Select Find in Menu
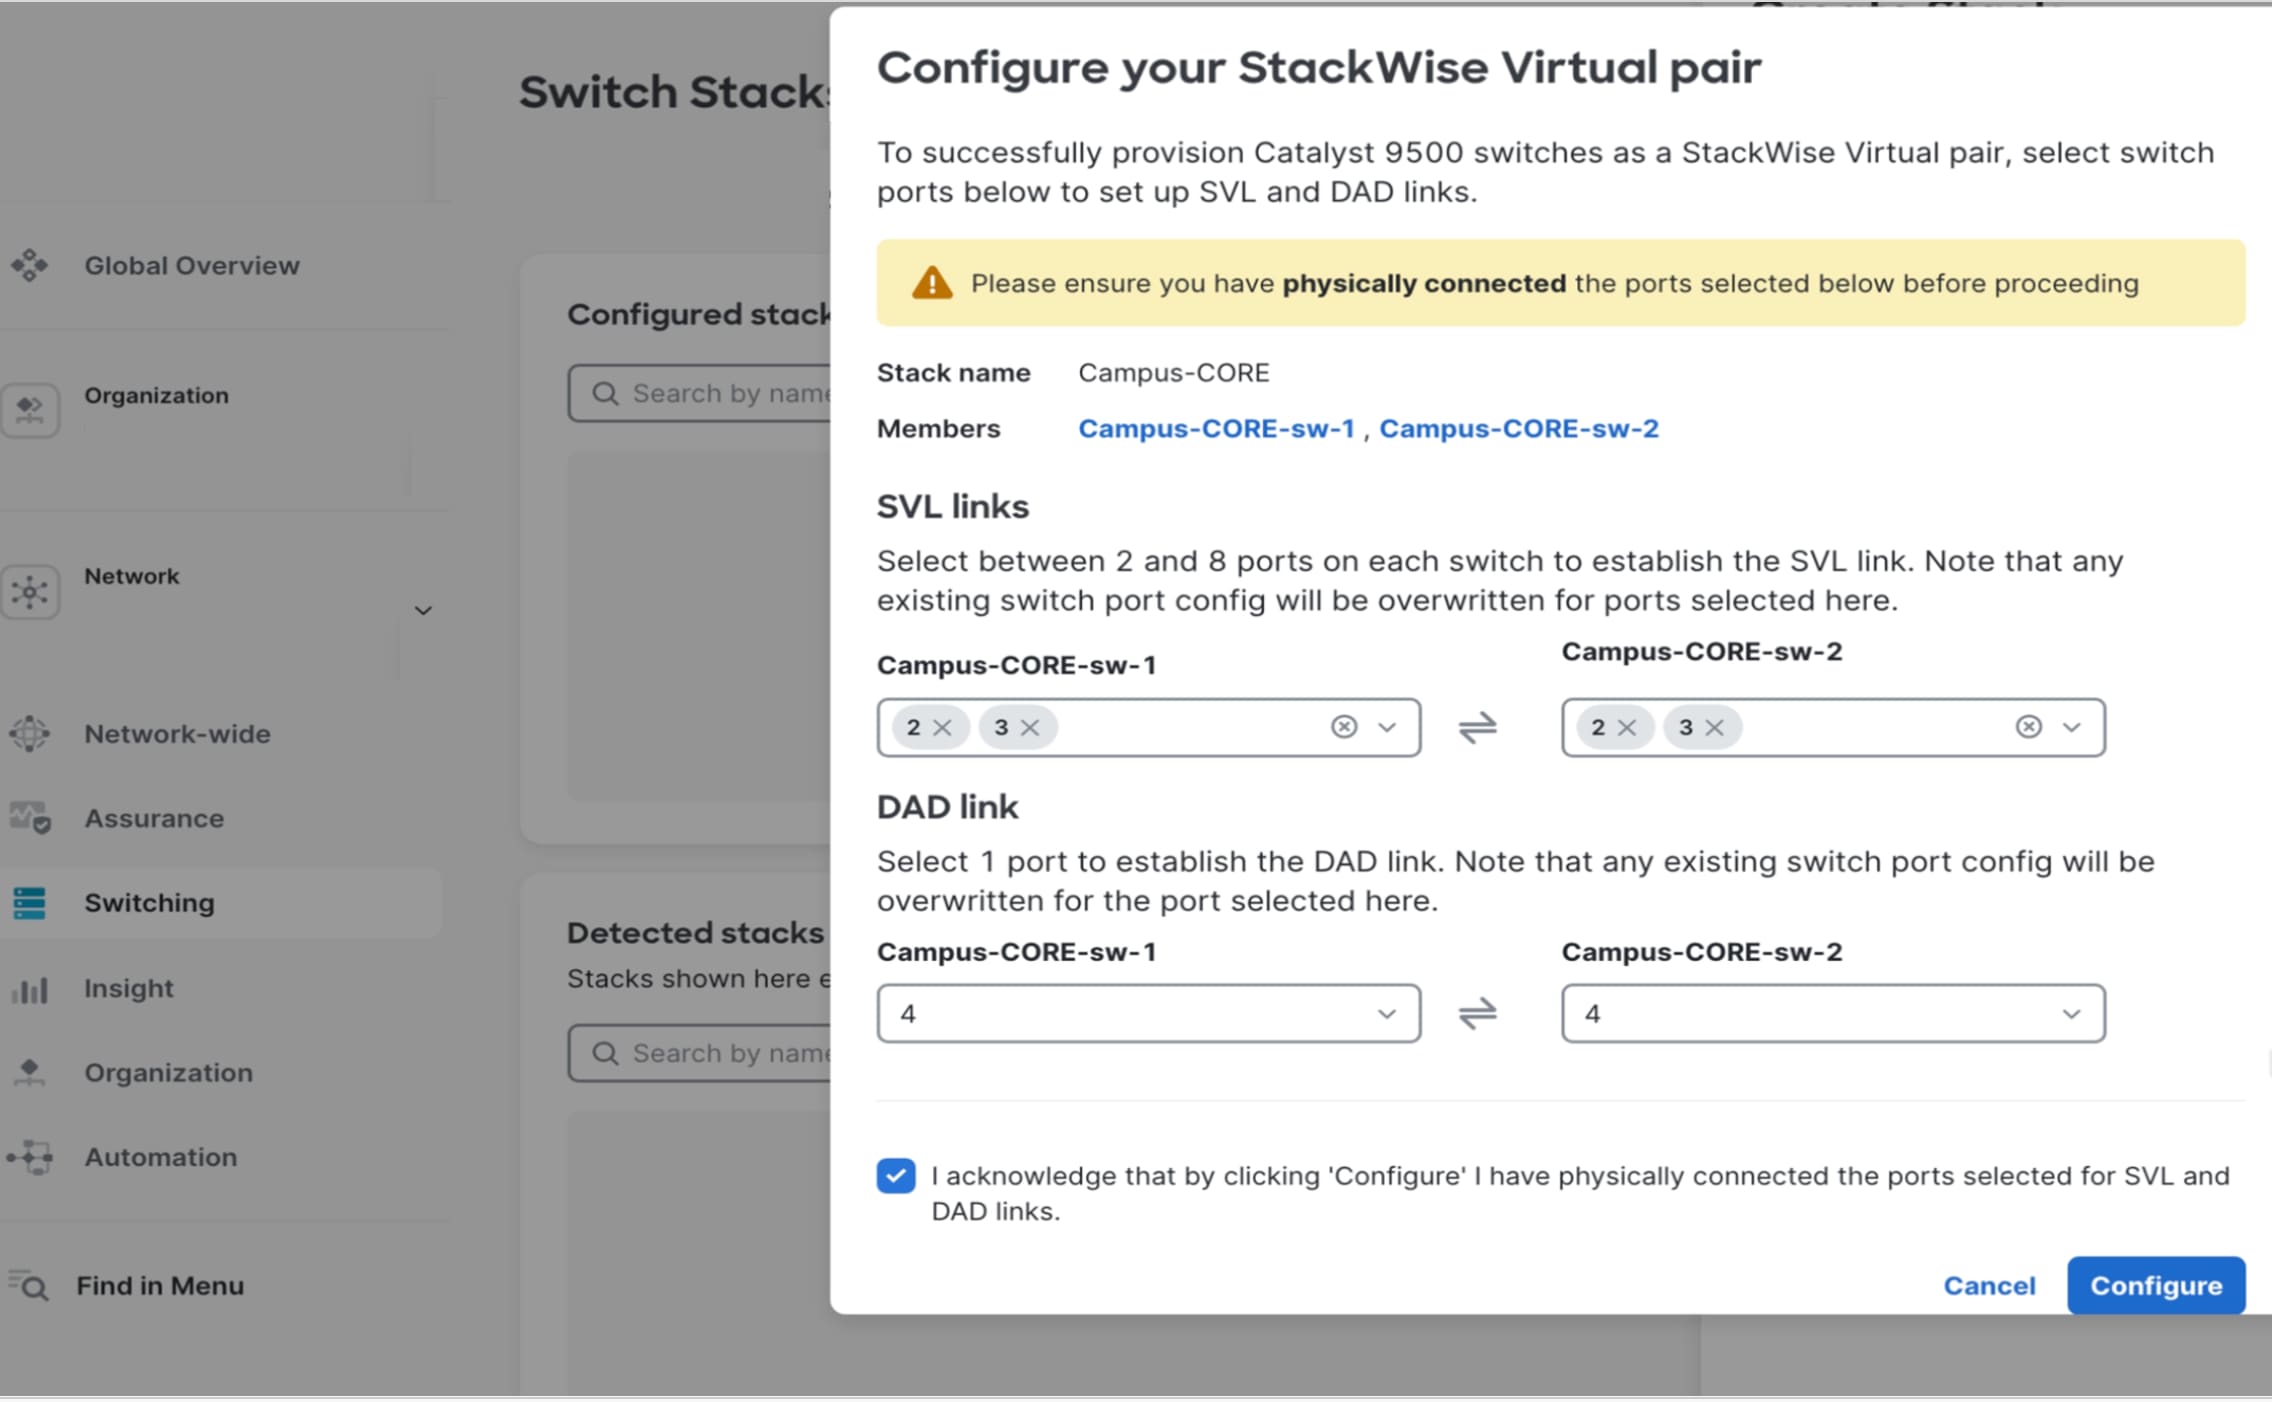 pyautogui.click(x=160, y=1286)
